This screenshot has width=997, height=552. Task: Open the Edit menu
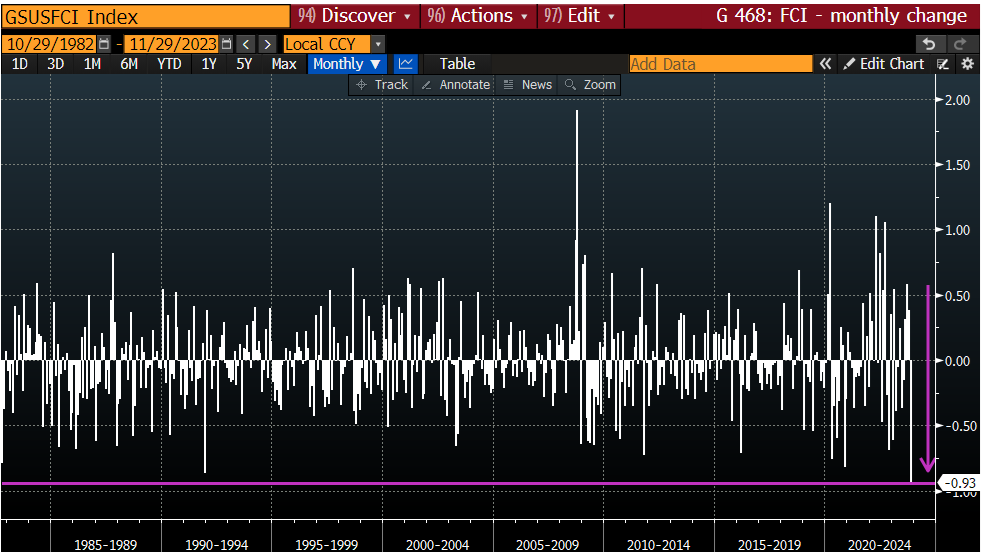pyautogui.click(x=581, y=16)
